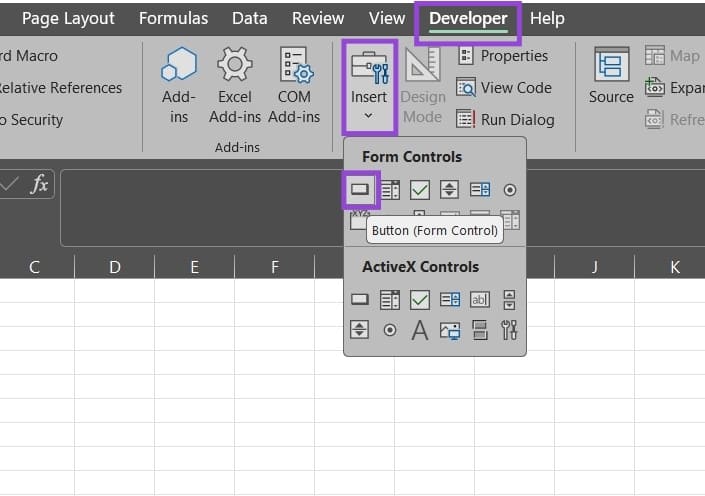
Task: Open COM Add-ins manager
Action: coord(294,85)
